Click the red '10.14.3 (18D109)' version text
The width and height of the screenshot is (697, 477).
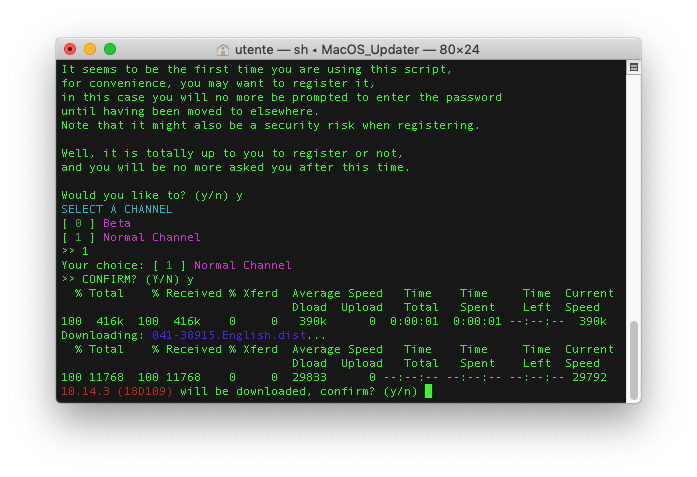[x=116, y=391]
